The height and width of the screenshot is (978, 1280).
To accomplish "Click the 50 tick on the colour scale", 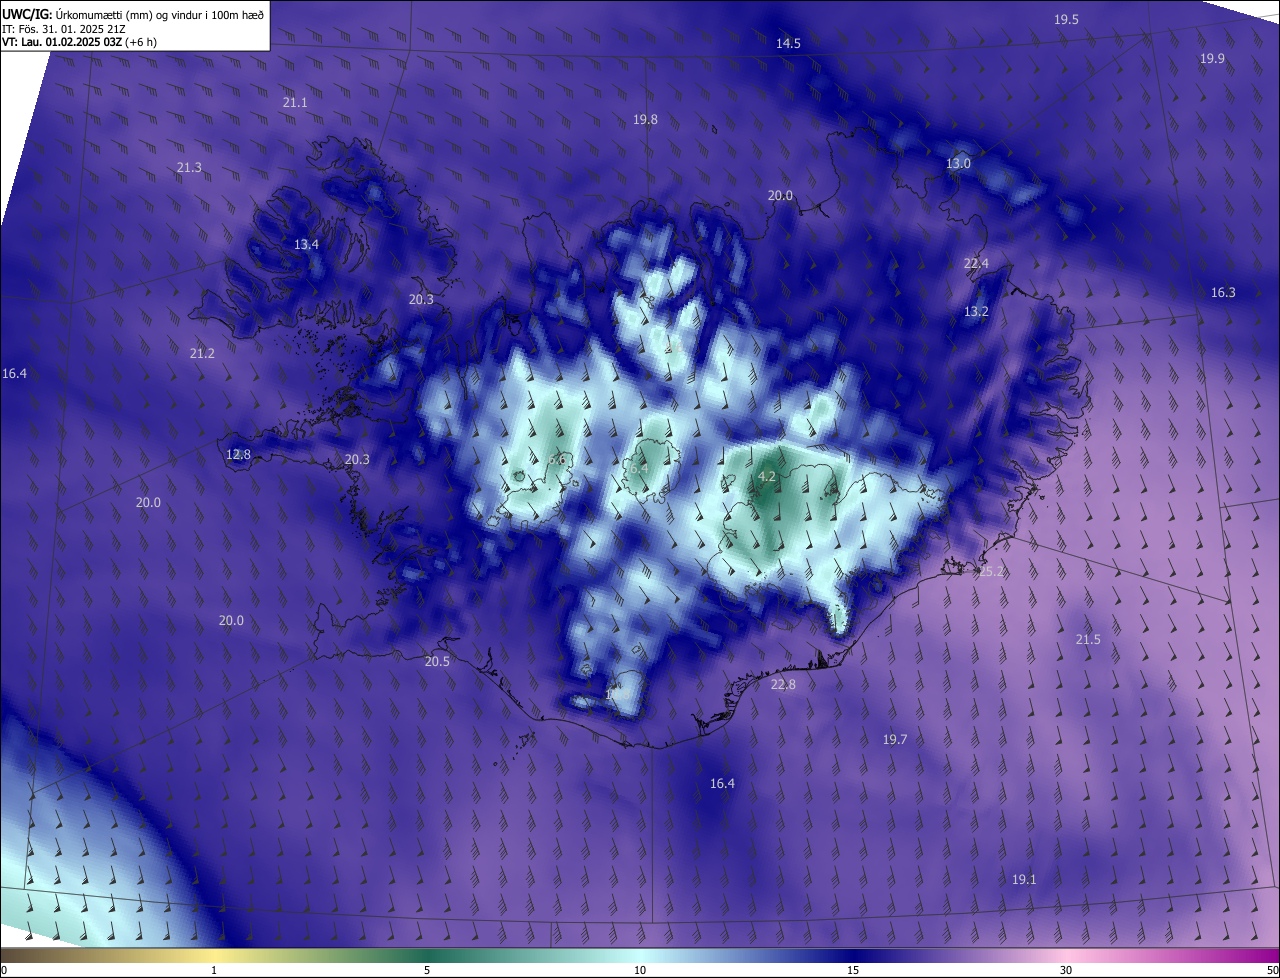I will pos(1272,970).
